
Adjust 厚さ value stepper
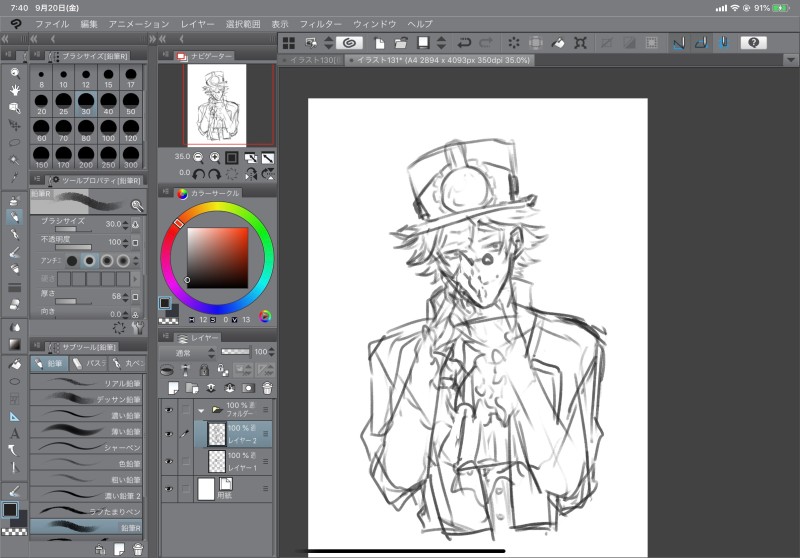tap(126, 296)
